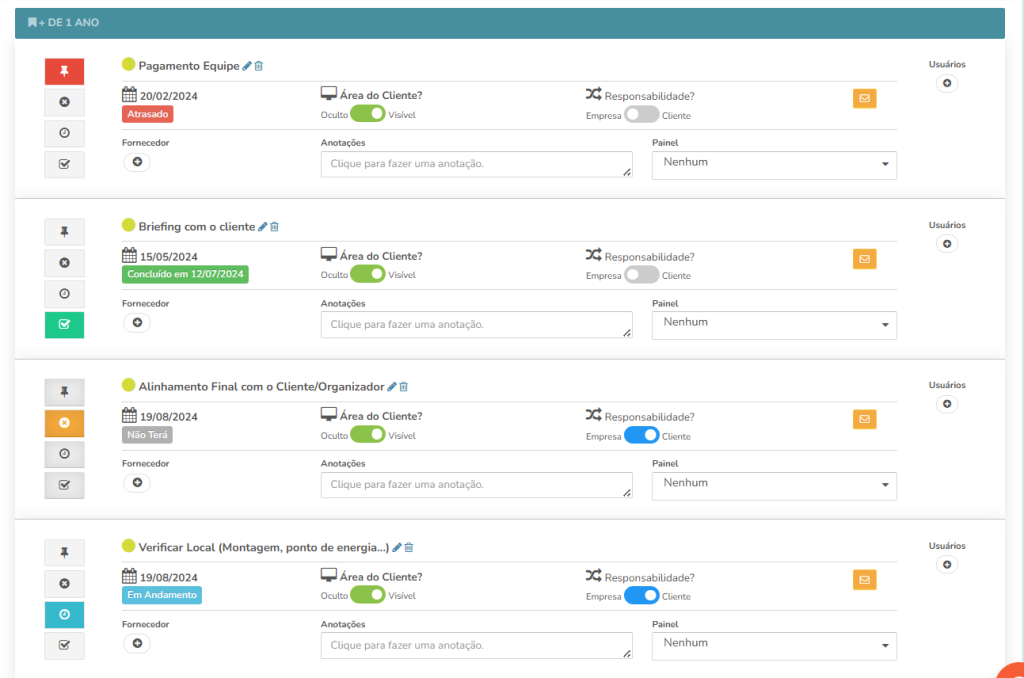The image size is (1024, 678).
Task: Add user to Briefing com o cliente
Action: [x=947, y=244]
